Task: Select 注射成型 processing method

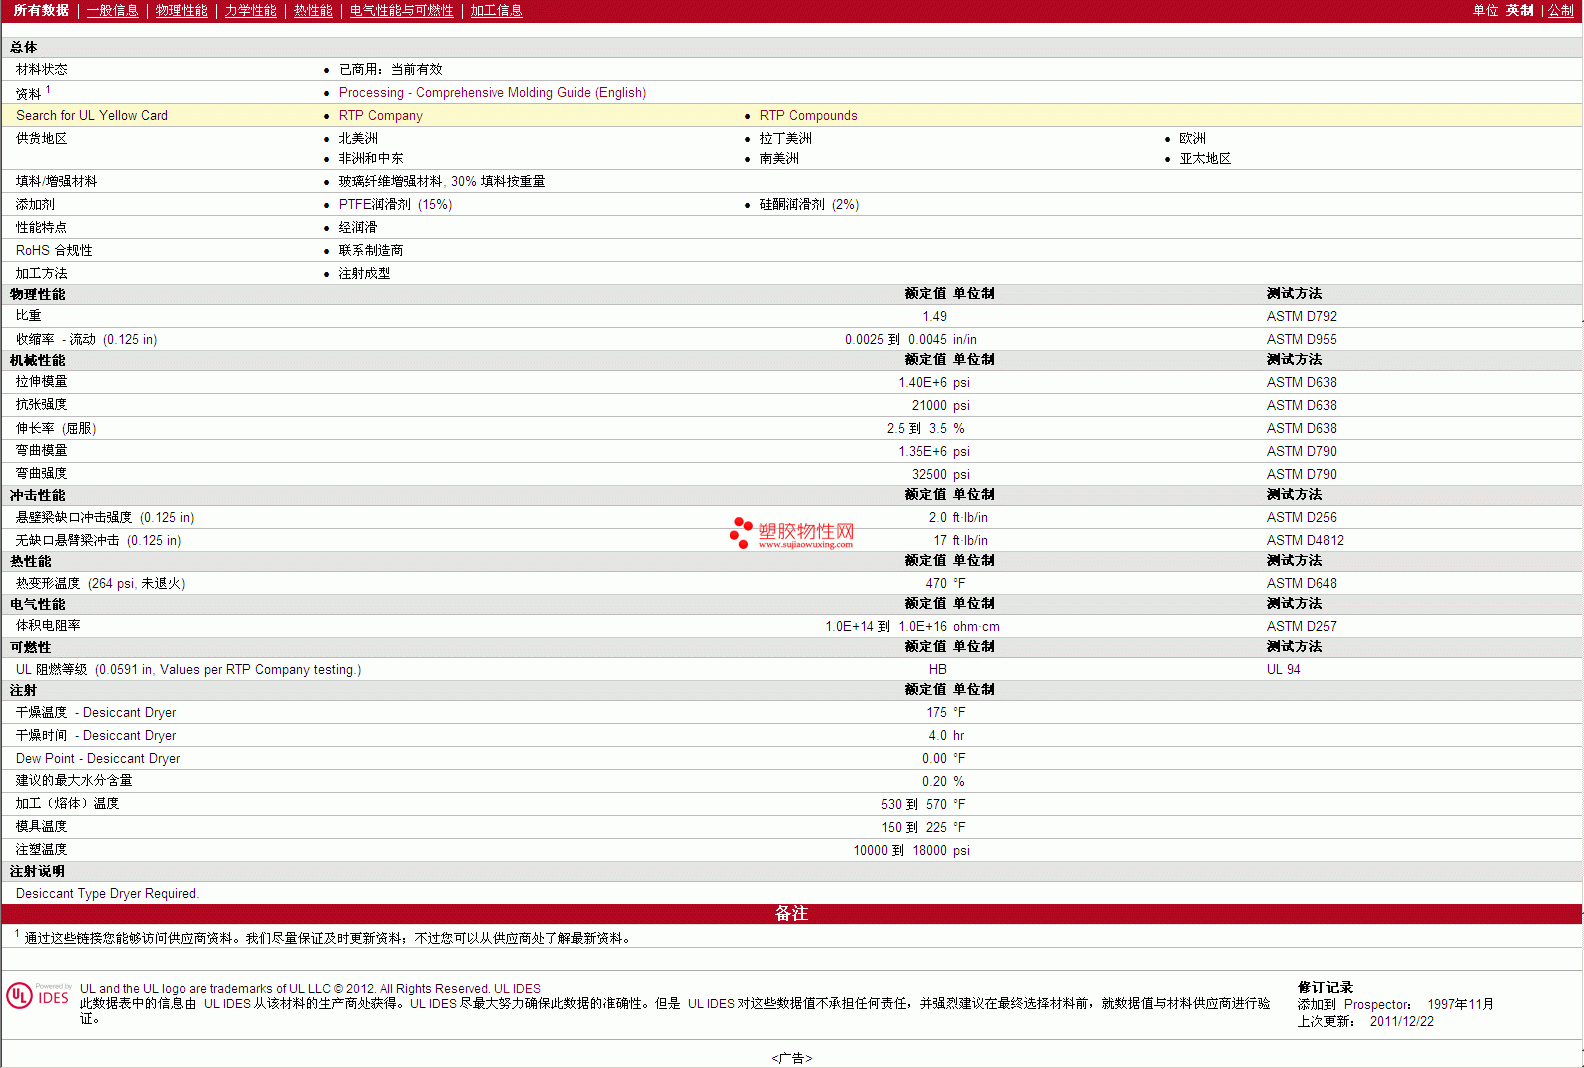Action: pos(364,273)
